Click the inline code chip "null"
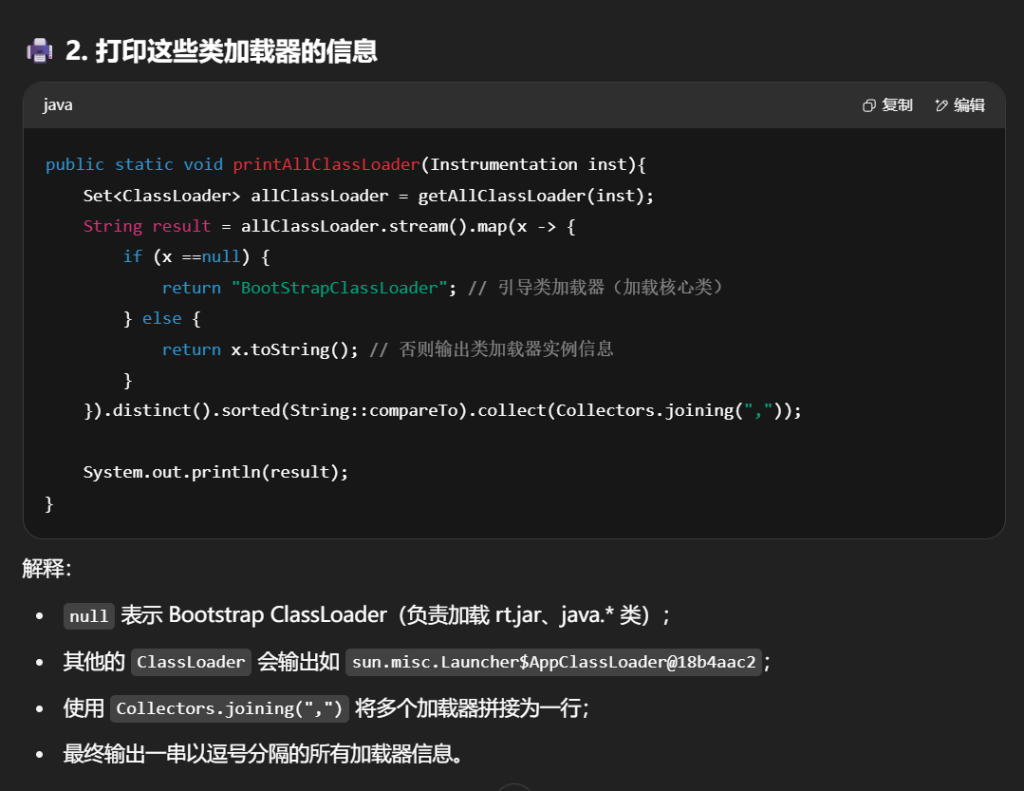The image size is (1024, 791). [89, 616]
